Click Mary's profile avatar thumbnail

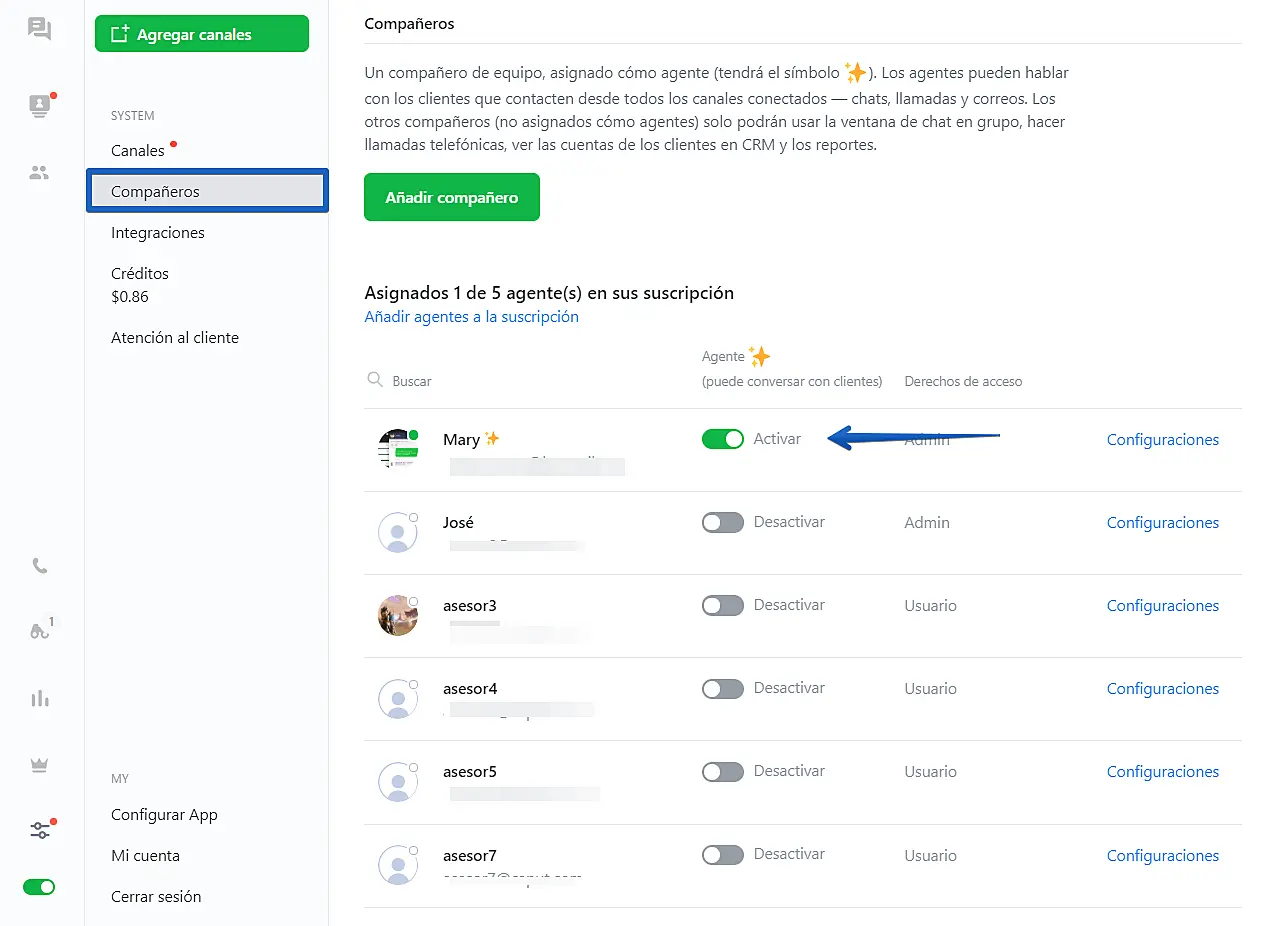pos(398,449)
